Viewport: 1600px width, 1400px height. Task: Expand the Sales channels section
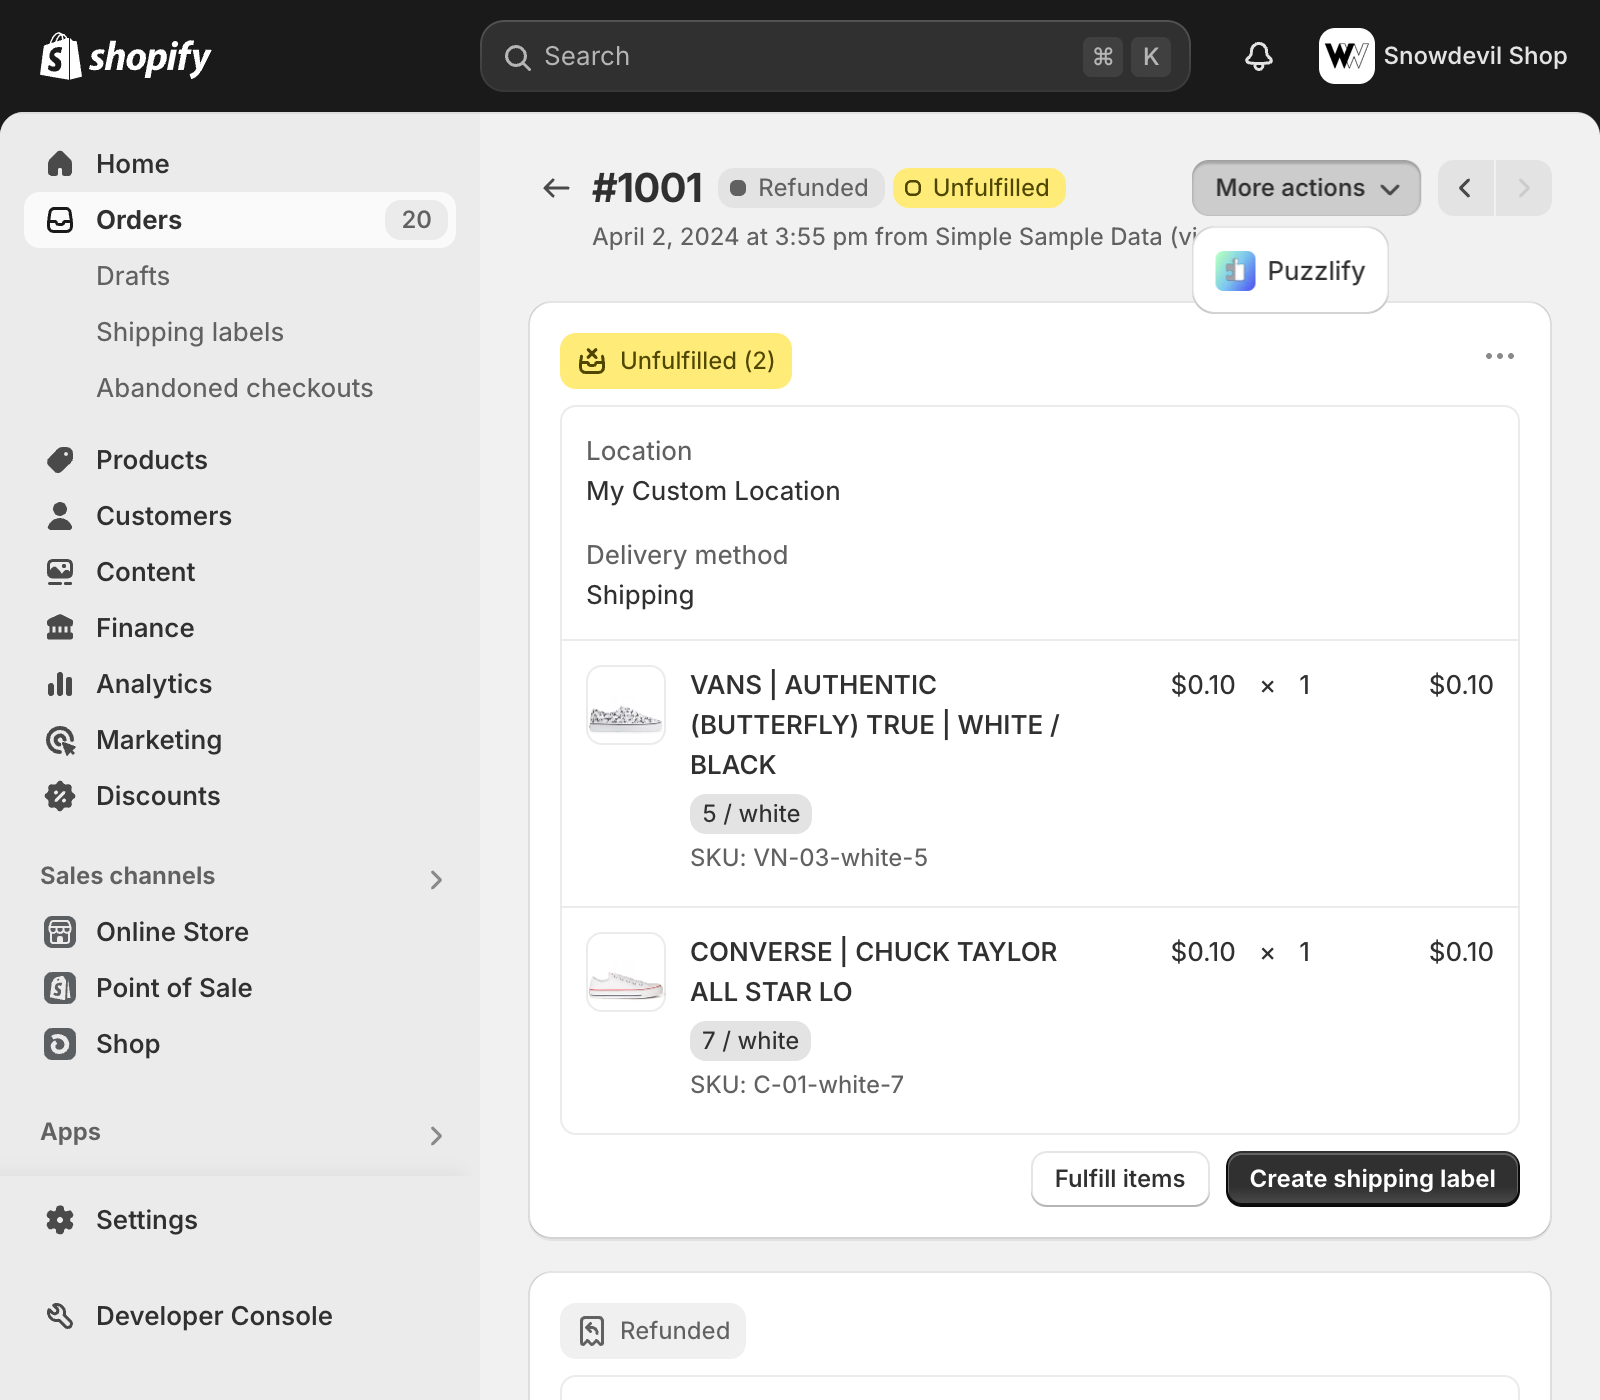pyautogui.click(x=436, y=879)
